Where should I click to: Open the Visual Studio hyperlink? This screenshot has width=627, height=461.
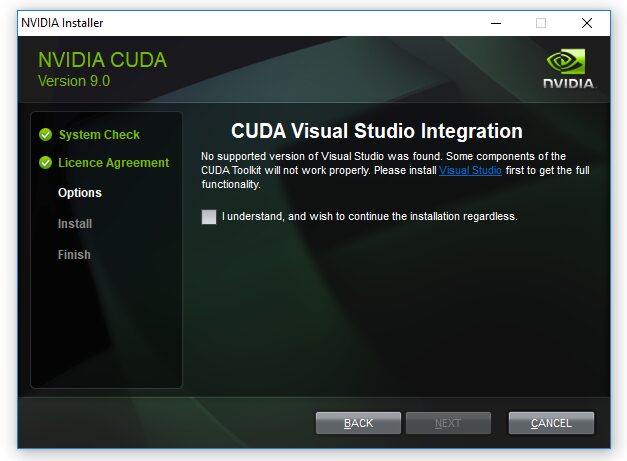(470, 170)
